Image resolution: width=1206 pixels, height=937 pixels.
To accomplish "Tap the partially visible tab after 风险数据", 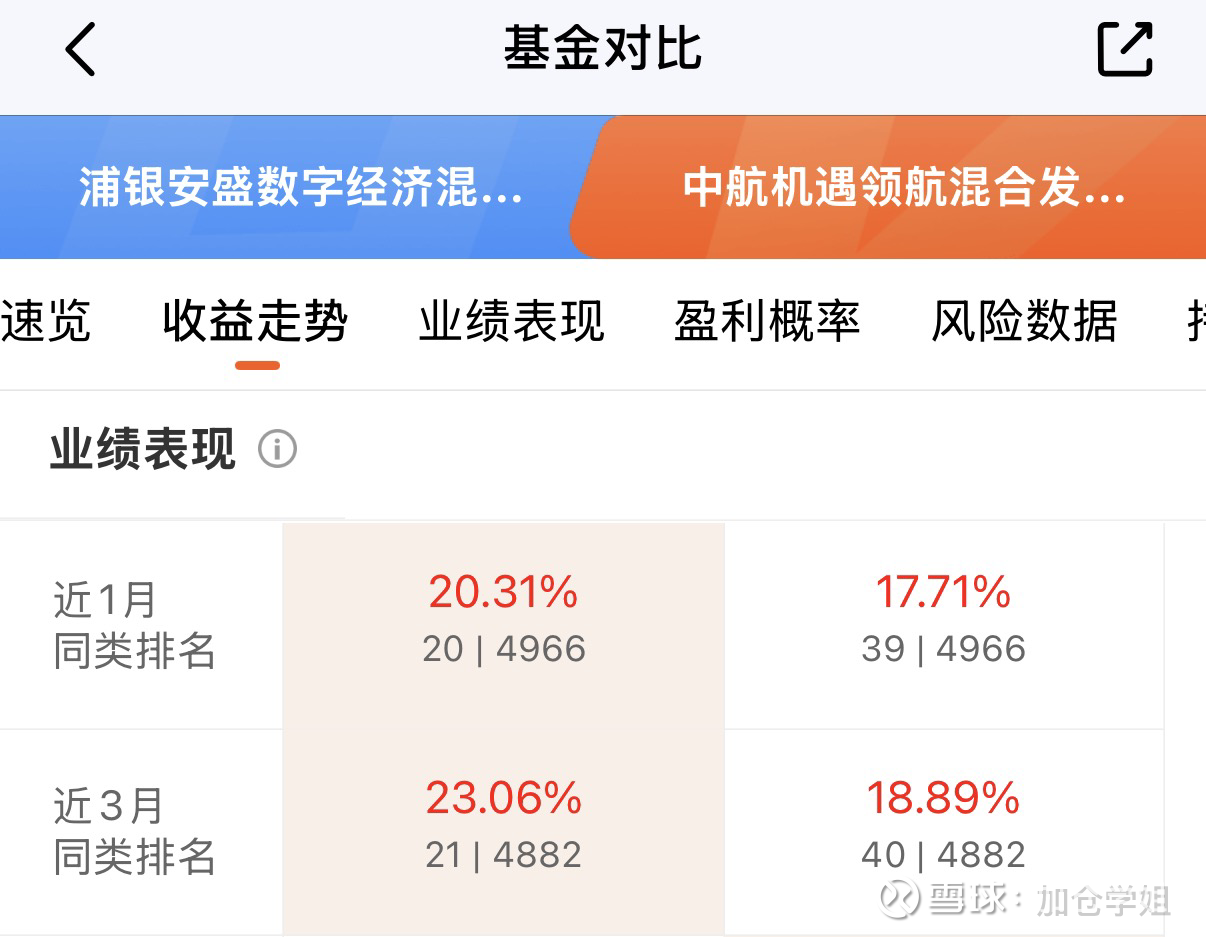I will click(x=1194, y=322).
